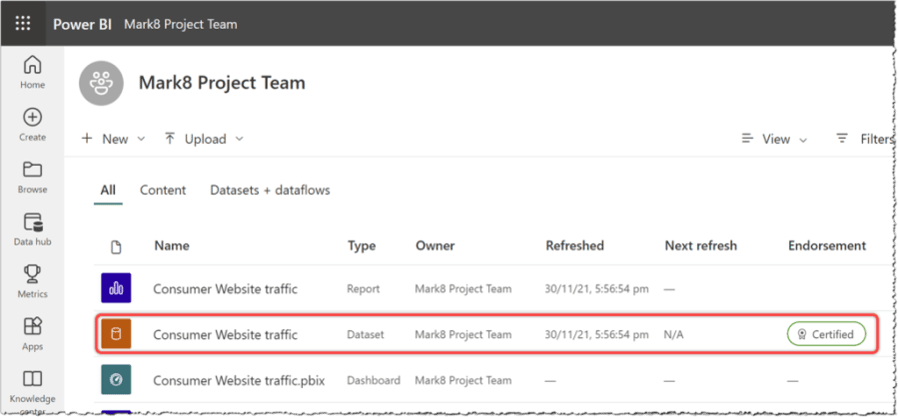Go to Home in the sidebar
The height and width of the screenshot is (417, 898).
click(33, 72)
